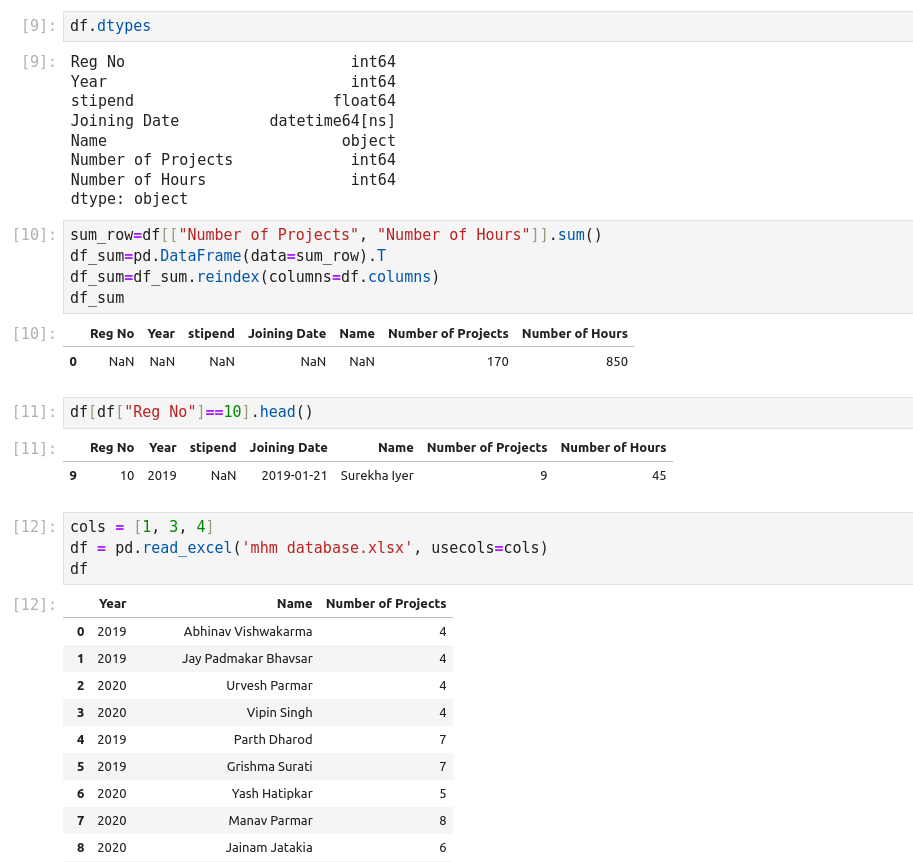Viewport: 913px width, 862px height.
Task: Select Surekha Iyer in the output table
Action: (x=376, y=476)
